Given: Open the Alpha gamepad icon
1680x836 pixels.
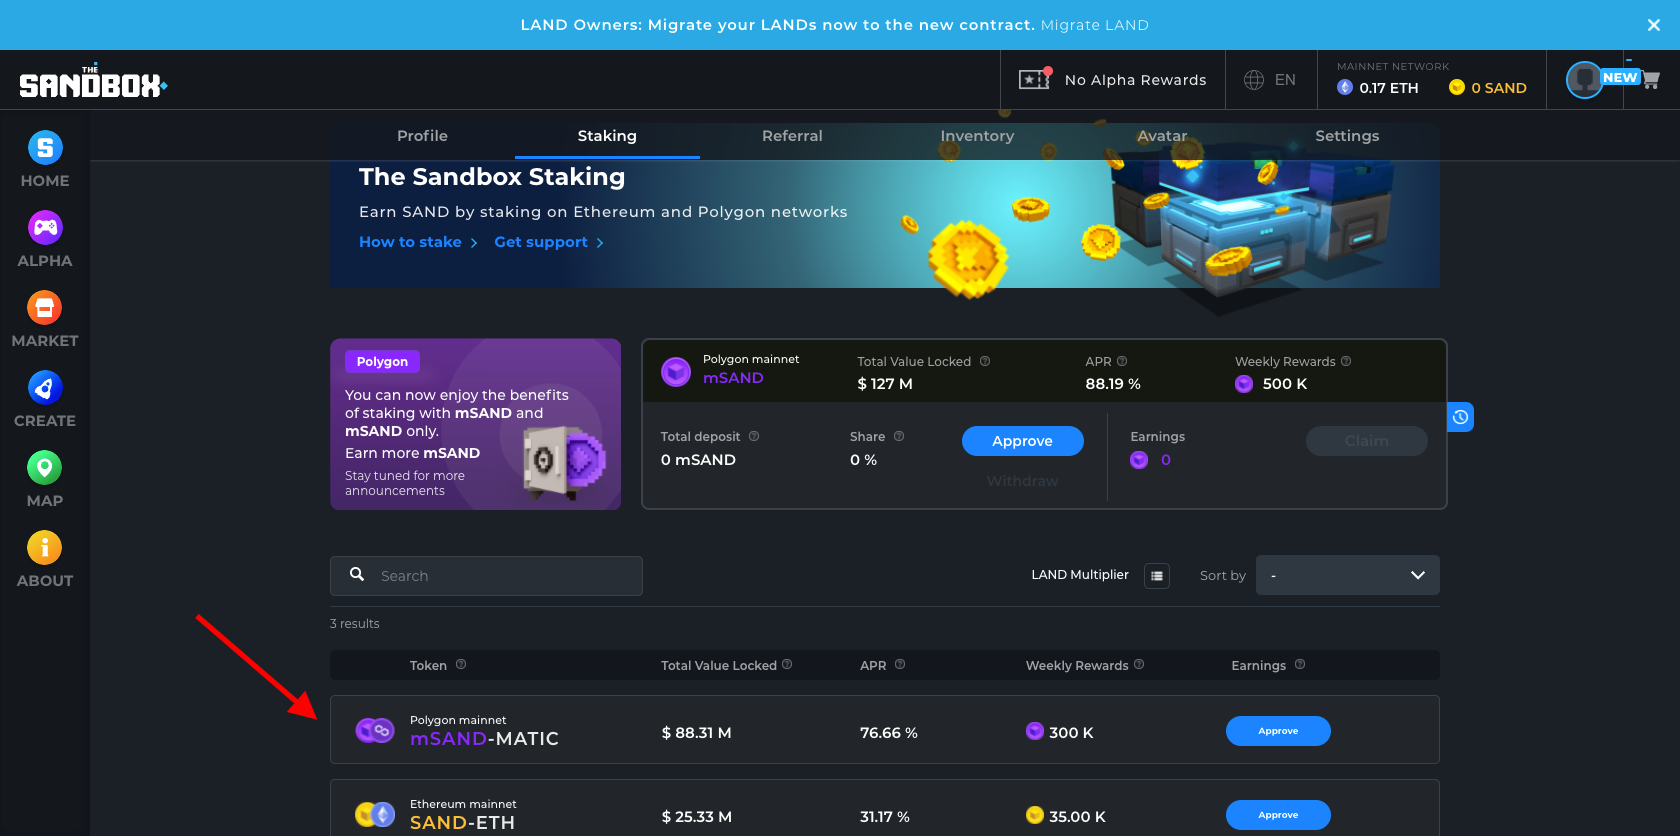Looking at the screenshot, I should pos(45,228).
